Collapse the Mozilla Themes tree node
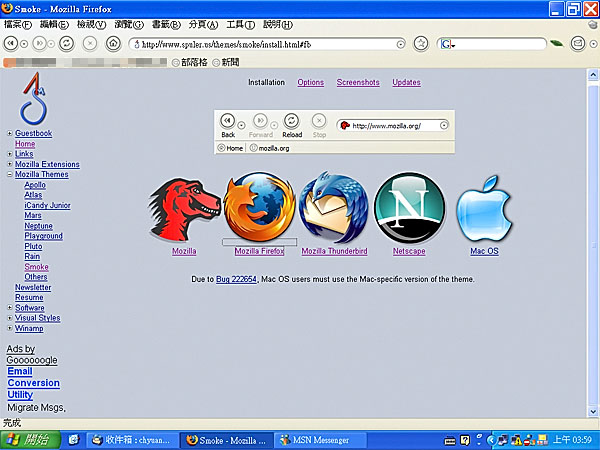Screen dimensions: 600x450 10,175
